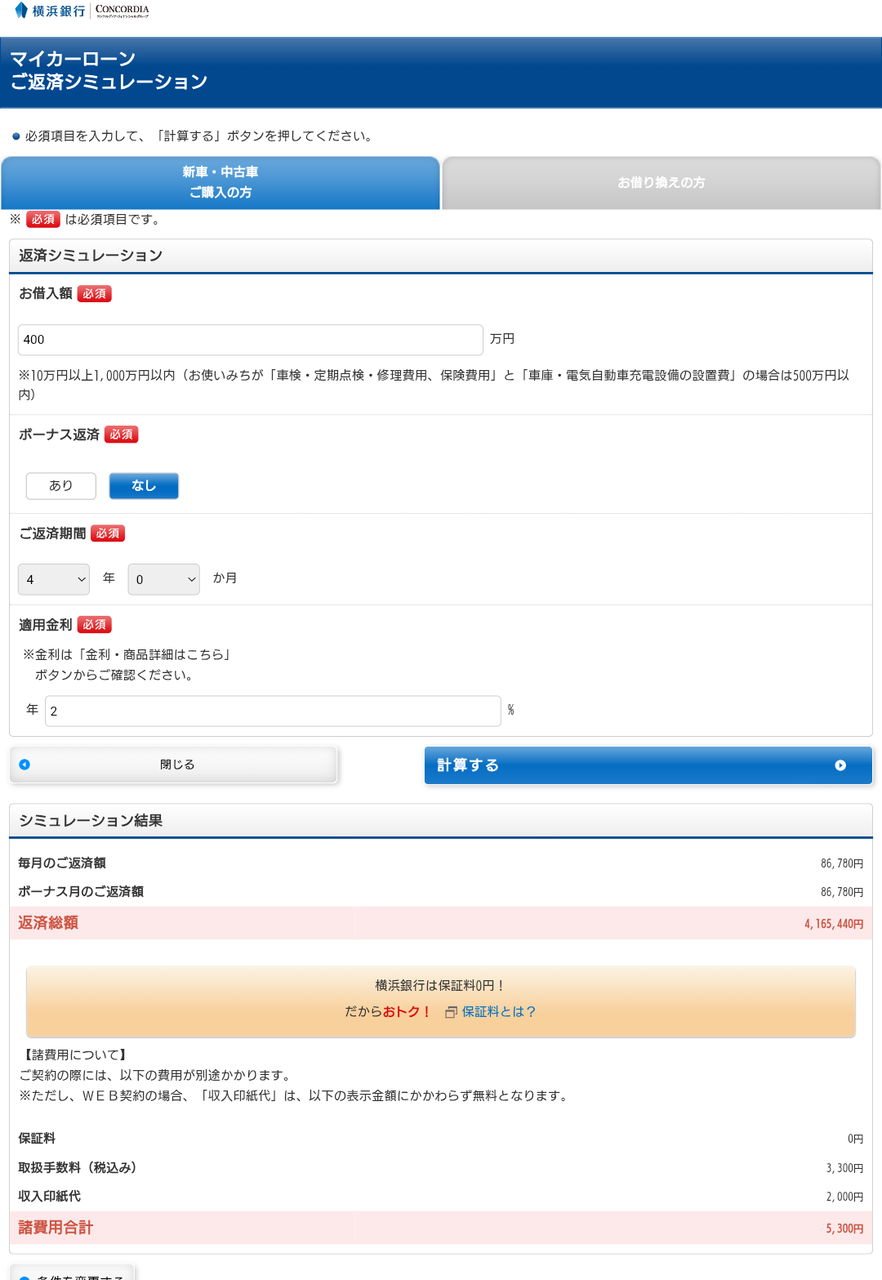This screenshot has height=1280, width=882.
Task: Choose なし for bonus repayment
Action: [144, 486]
